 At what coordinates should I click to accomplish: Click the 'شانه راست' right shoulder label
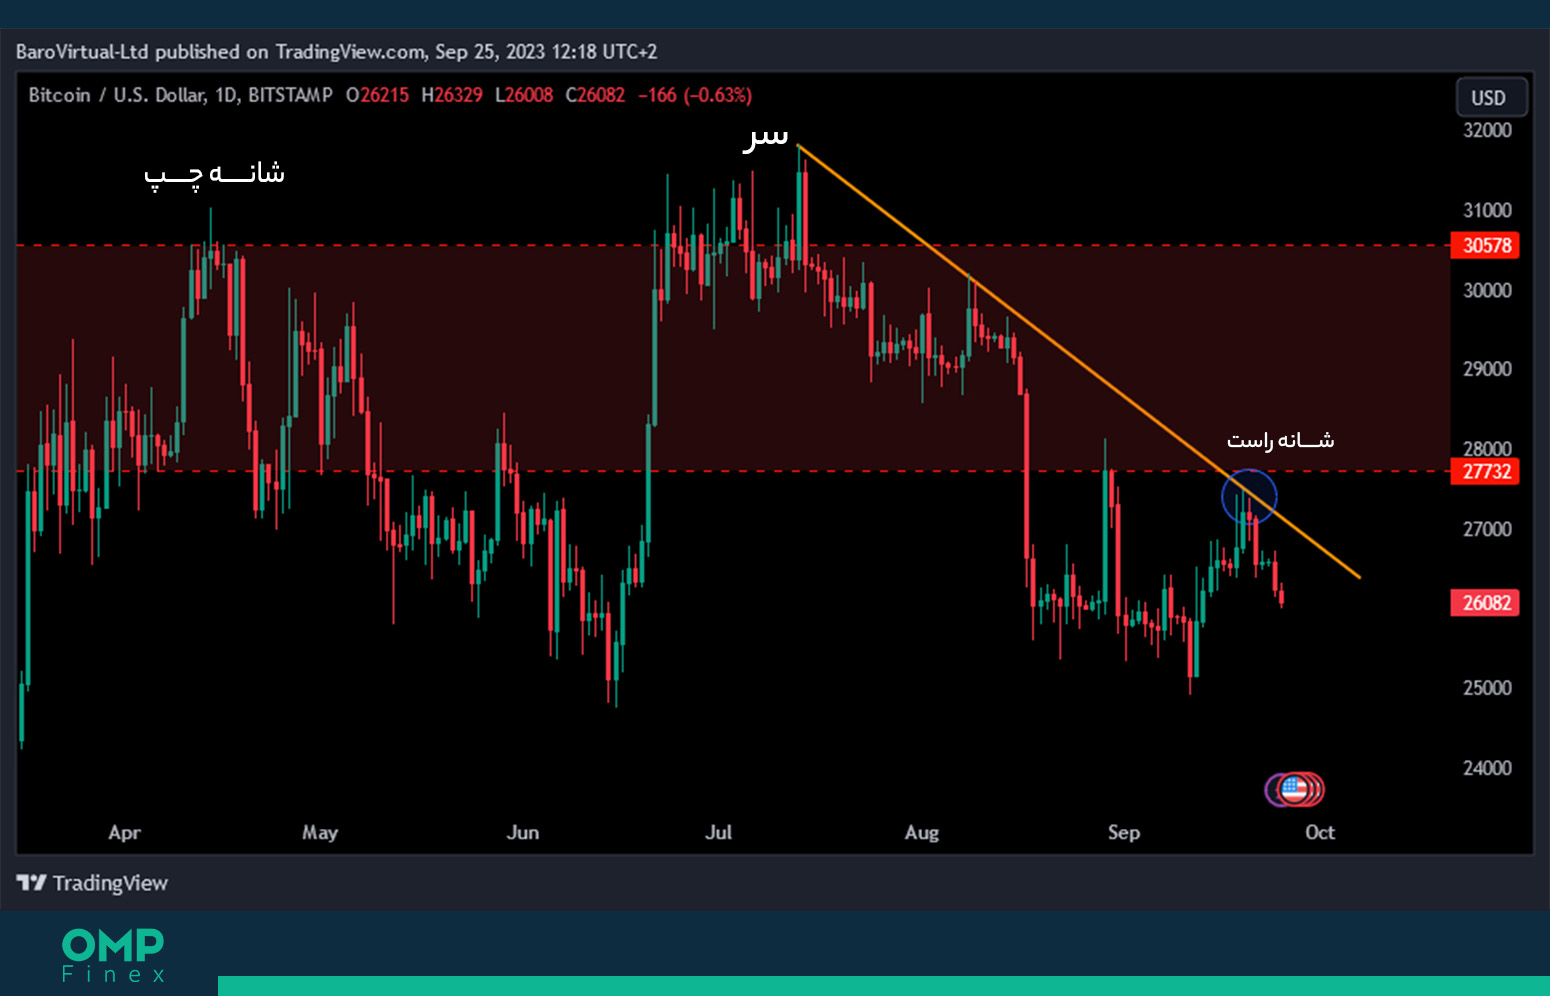click(x=1280, y=440)
